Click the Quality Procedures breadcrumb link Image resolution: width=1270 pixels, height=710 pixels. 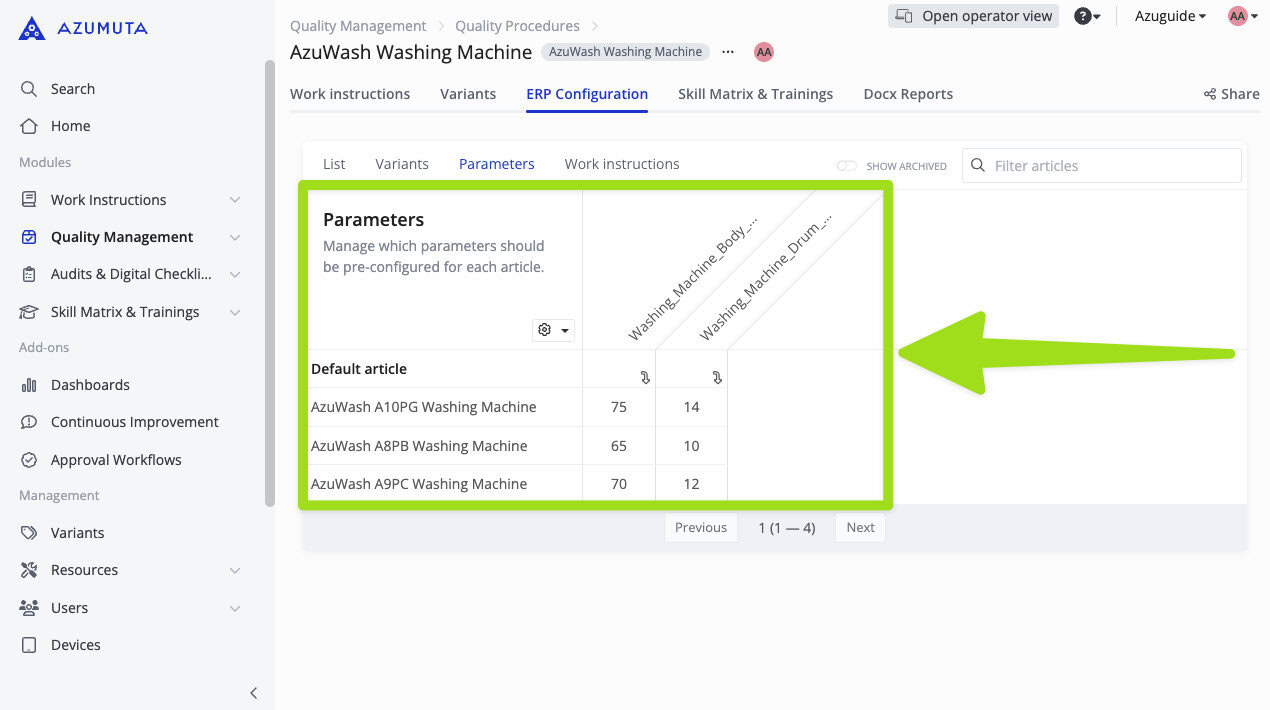pyautogui.click(x=517, y=25)
